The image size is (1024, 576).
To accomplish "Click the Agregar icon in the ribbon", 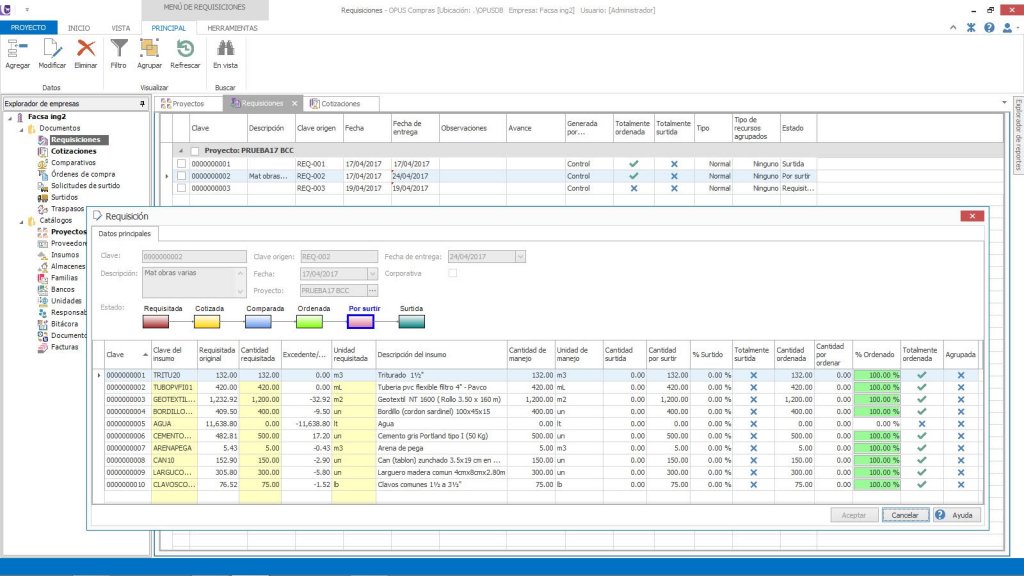I will 18,50.
